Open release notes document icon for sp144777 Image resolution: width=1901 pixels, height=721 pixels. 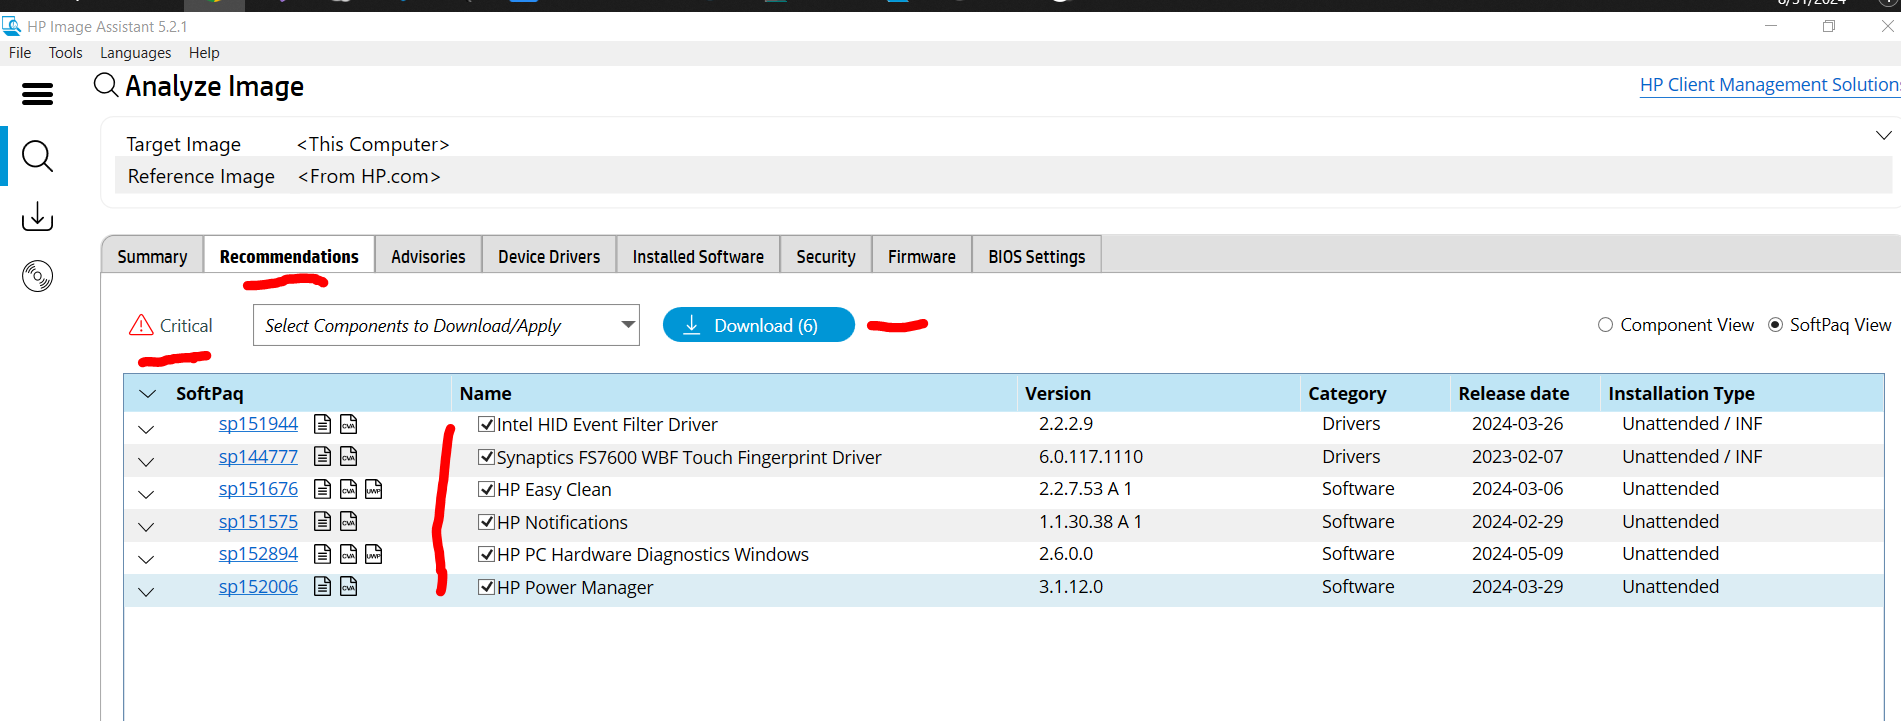322,457
